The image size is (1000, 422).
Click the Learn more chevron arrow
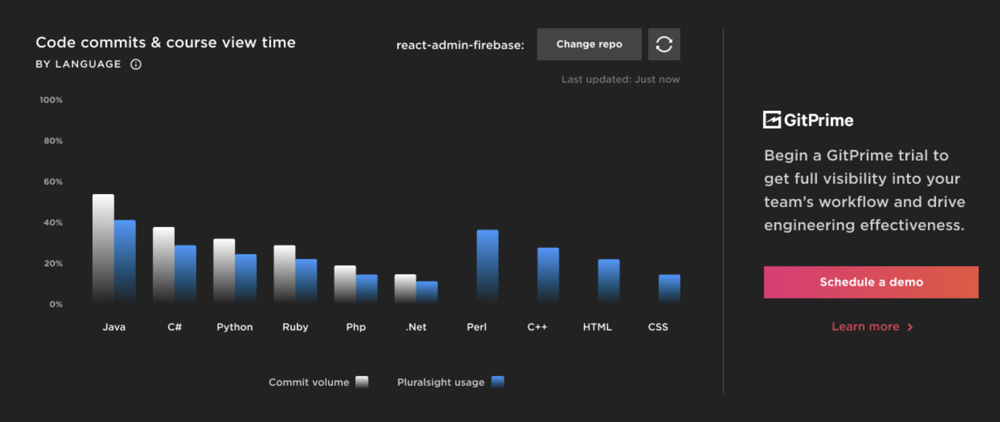(910, 327)
